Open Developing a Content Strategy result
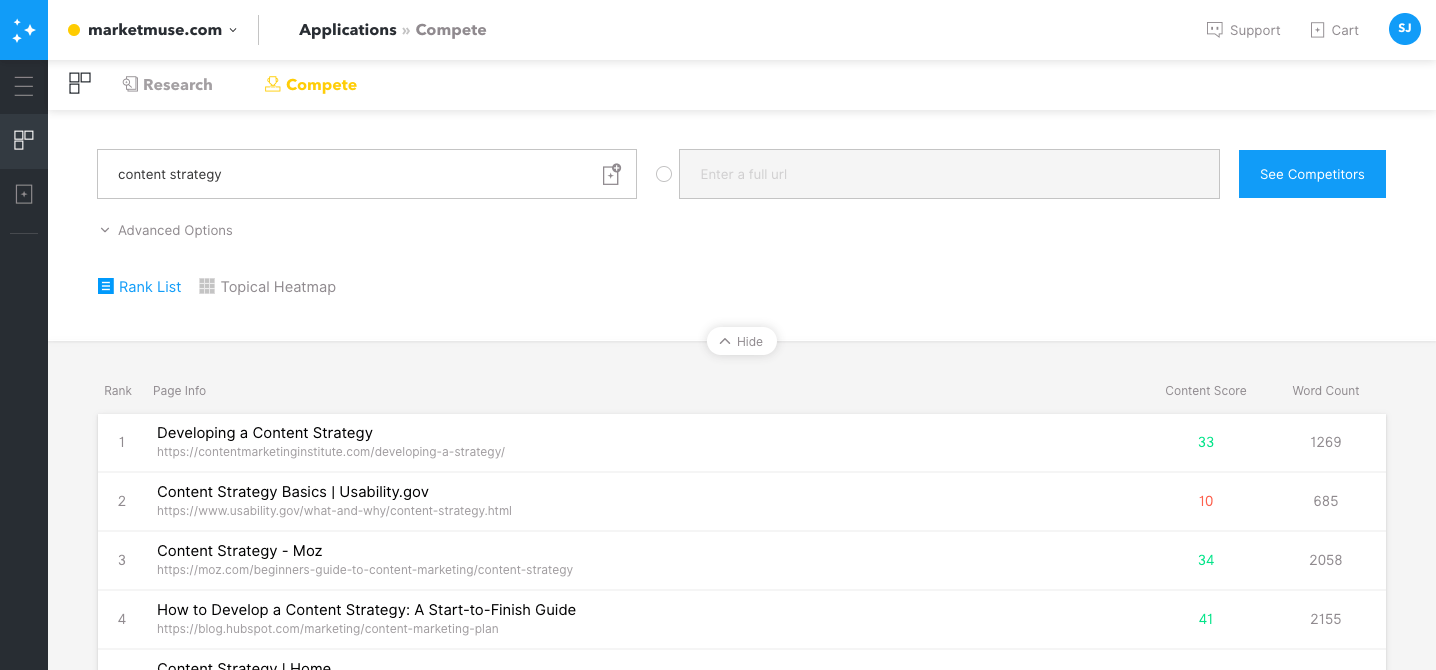The height and width of the screenshot is (670, 1436). pyautogui.click(x=265, y=433)
